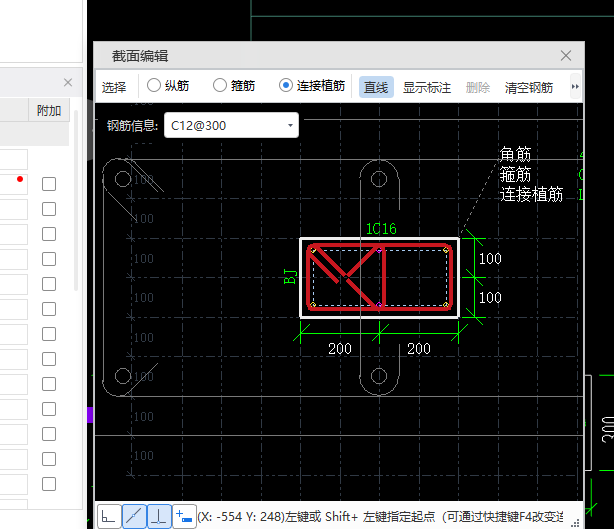This screenshot has height=529, width=614.
Task: Click the magenta rebar point at top middle
Action: click(x=379, y=251)
